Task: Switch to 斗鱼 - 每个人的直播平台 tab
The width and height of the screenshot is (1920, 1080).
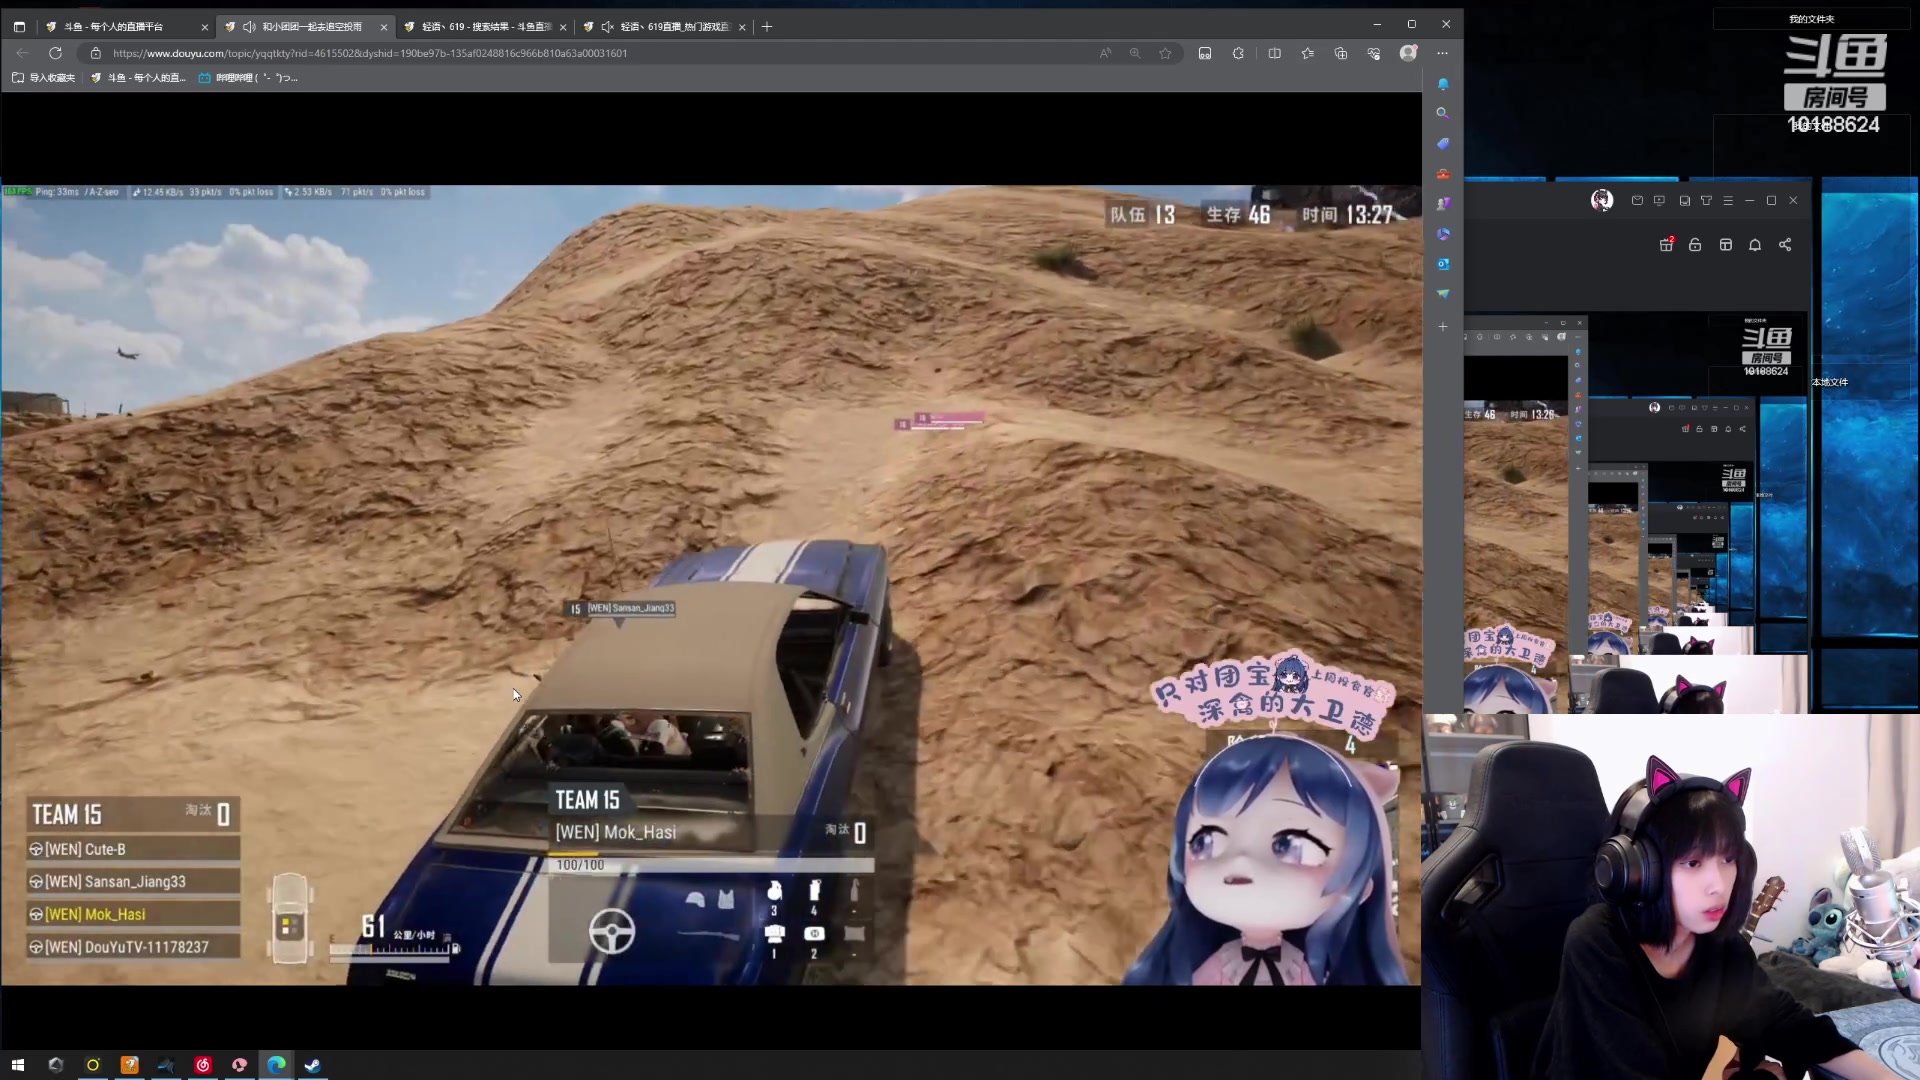Action: click(125, 27)
